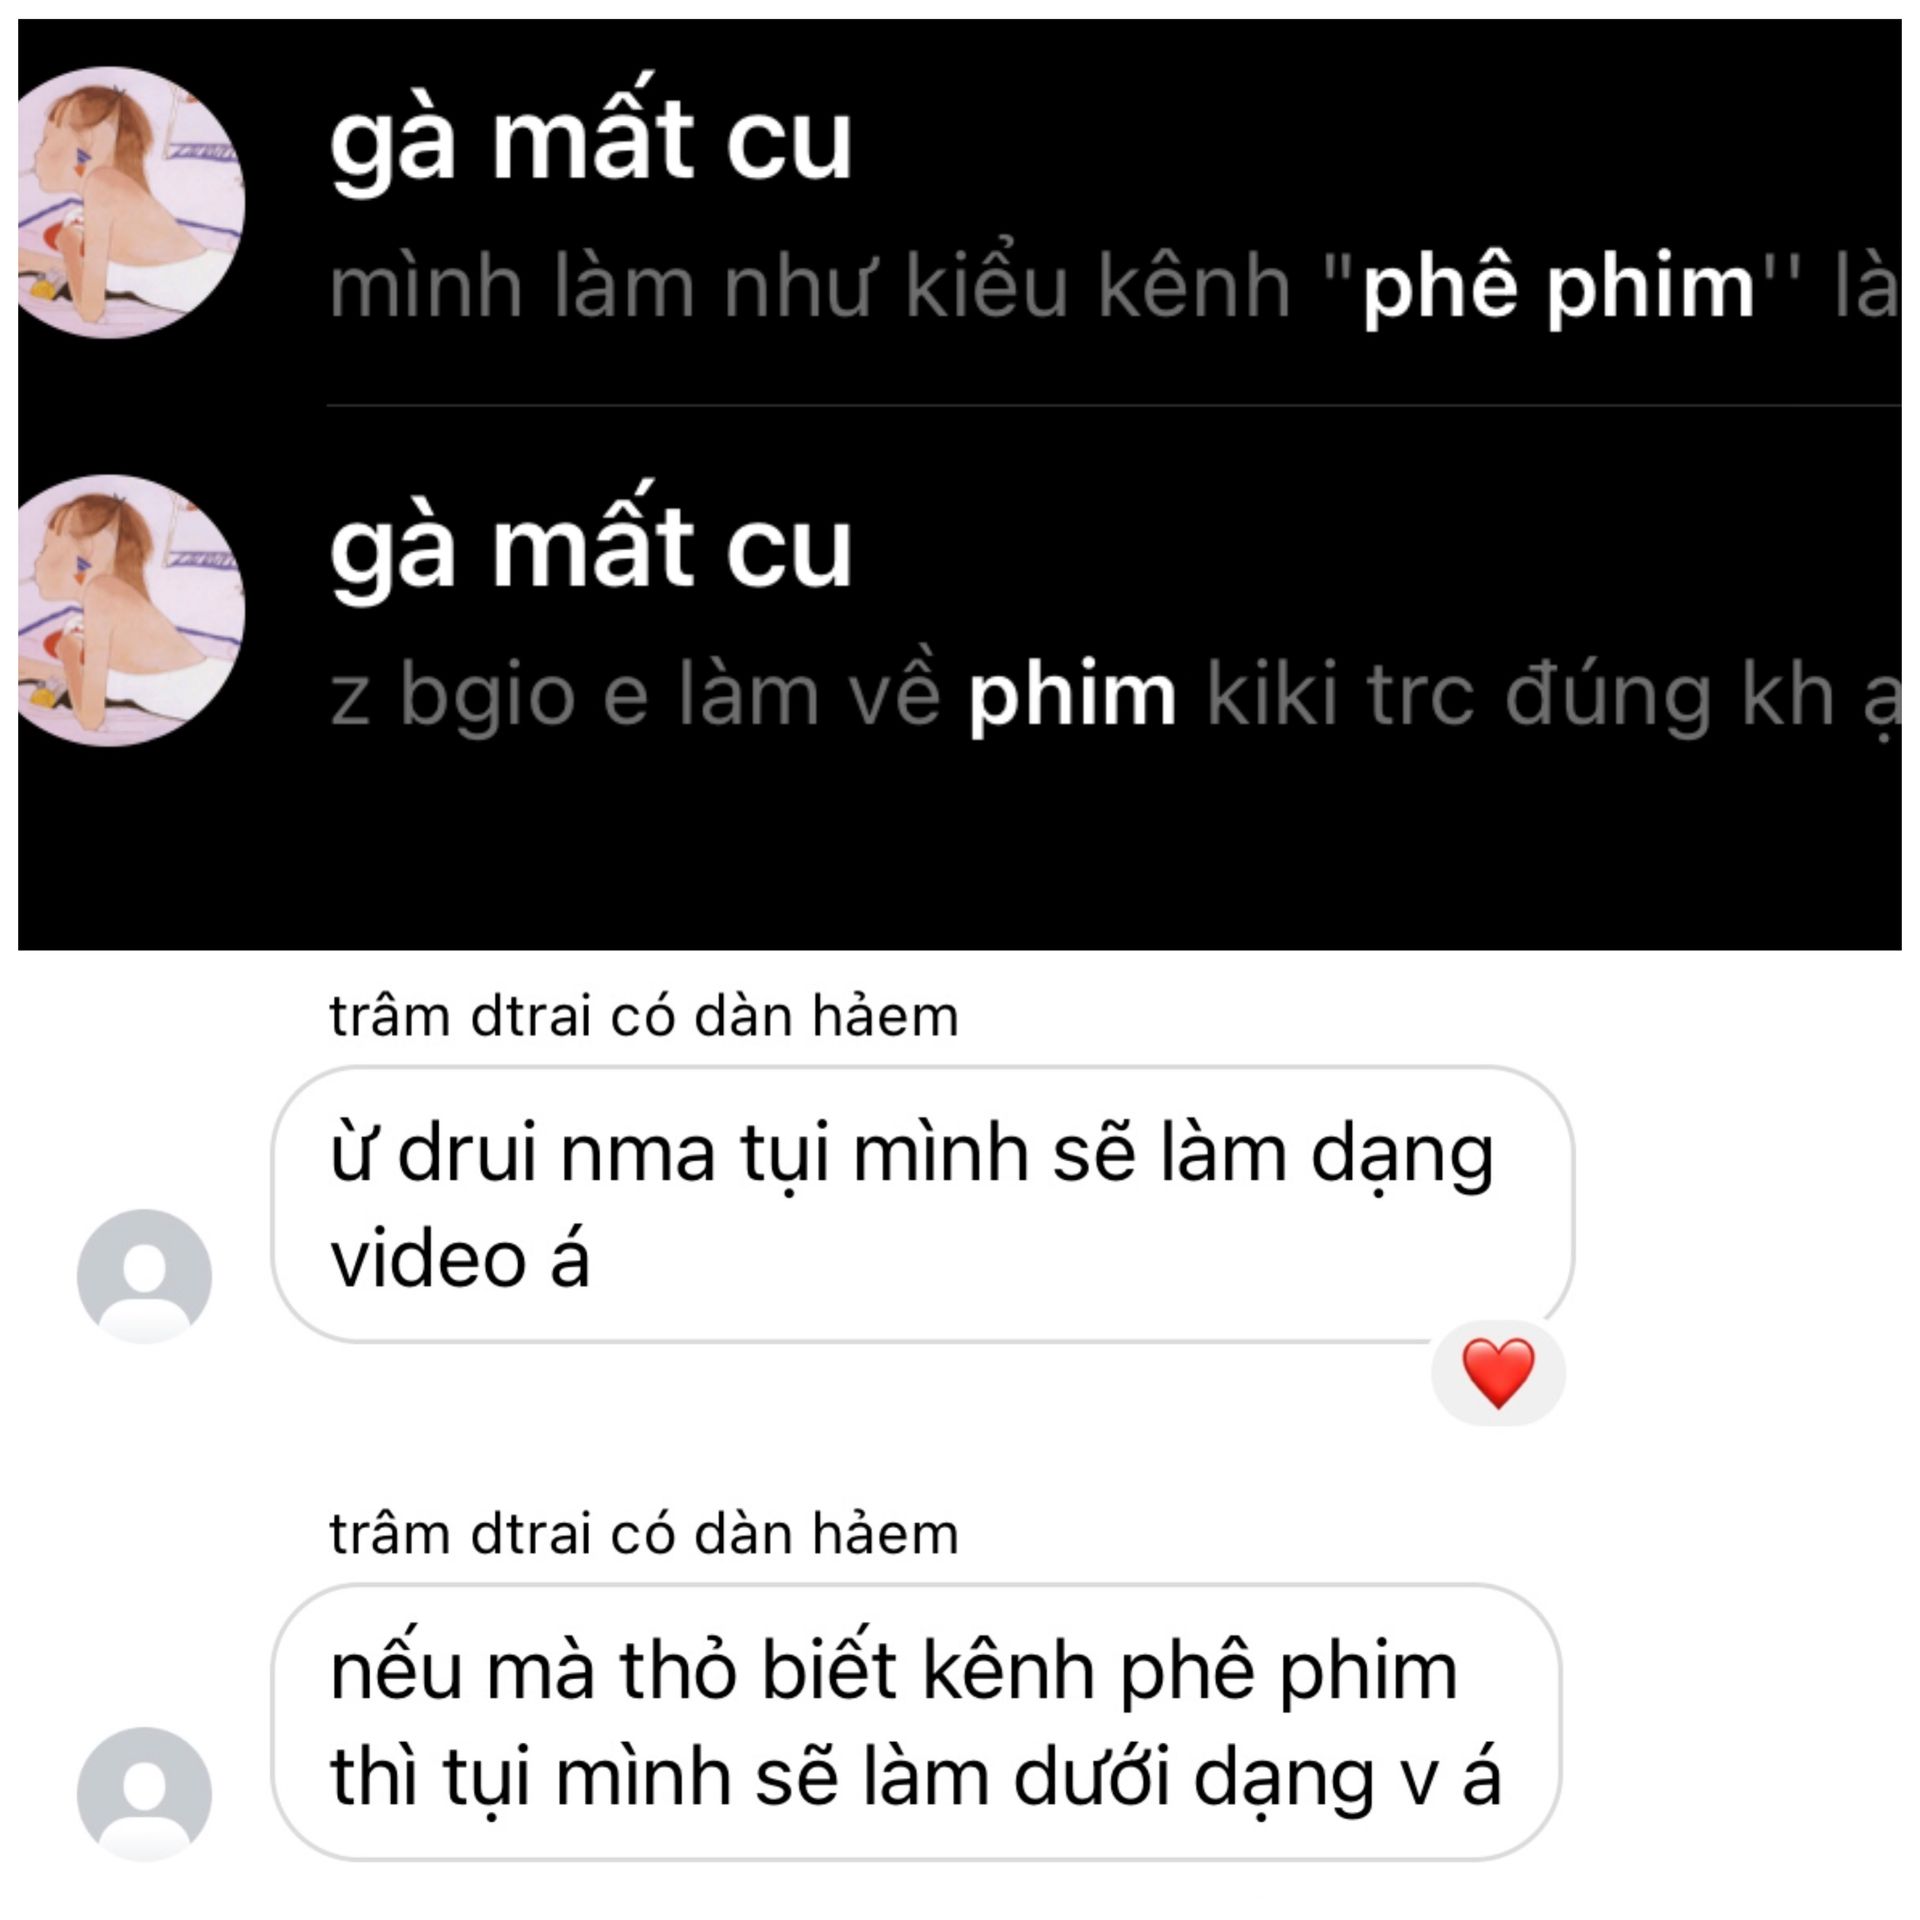The height and width of the screenshot is (1920, 1920).
Task: Tap the highlighted "phim" match in second result
Action: tap(1071, 694)
